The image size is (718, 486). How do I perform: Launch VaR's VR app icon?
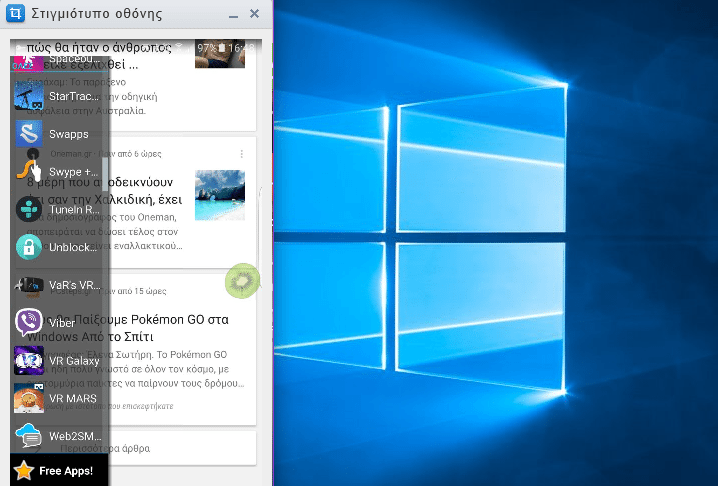click(29, 284)
